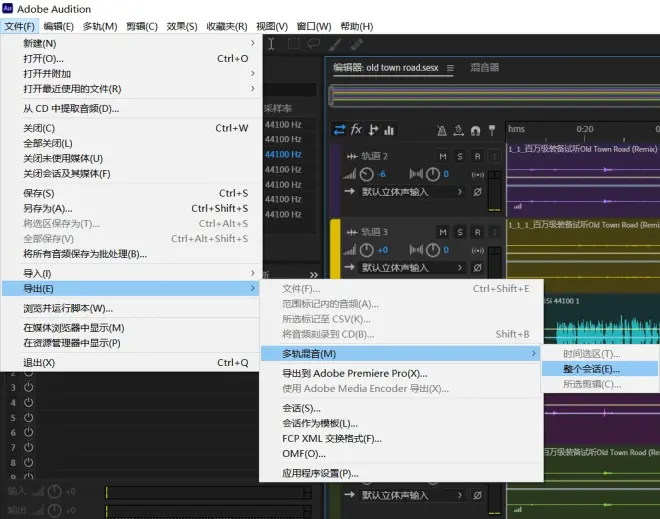Image resolution: width=660 pixels, height=519 pixels.
Task: Solo 轨道 2 with S button
Action: [460, 157]
